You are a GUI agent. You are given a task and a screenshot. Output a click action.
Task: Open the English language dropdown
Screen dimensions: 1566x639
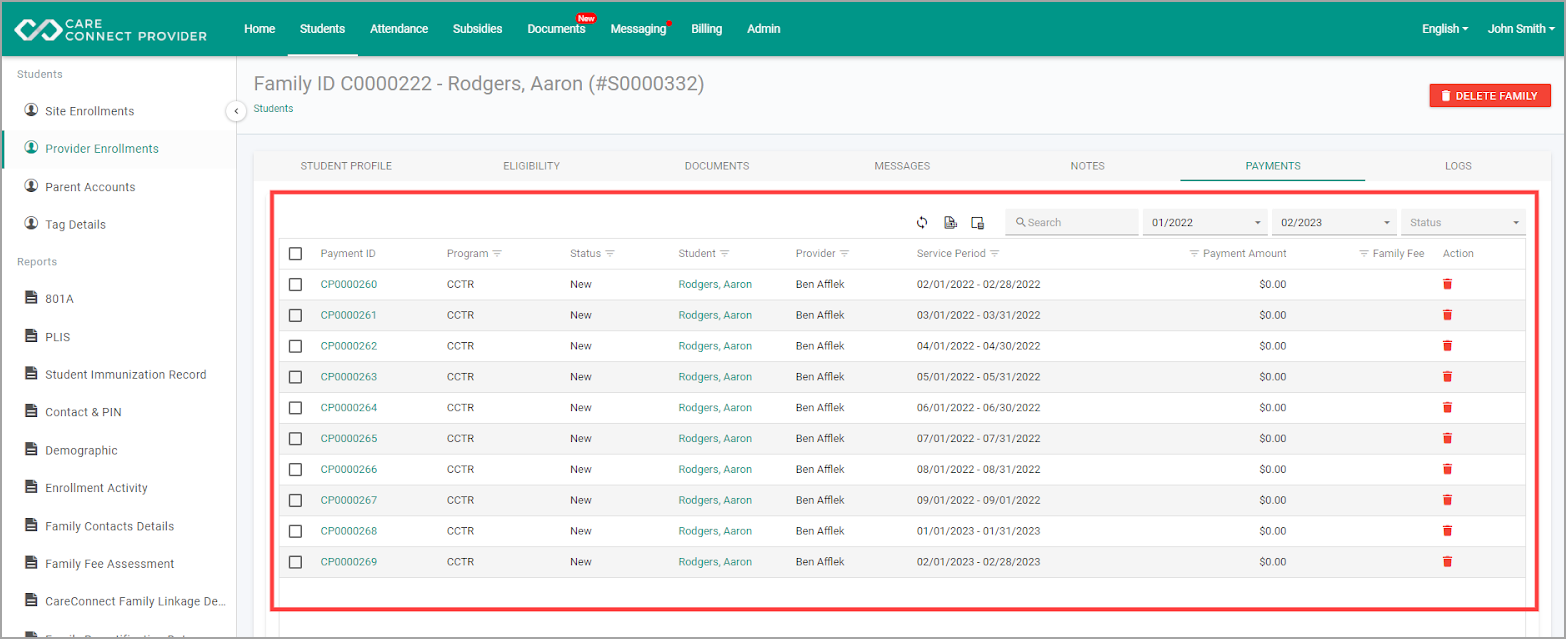pos(1445,29)
